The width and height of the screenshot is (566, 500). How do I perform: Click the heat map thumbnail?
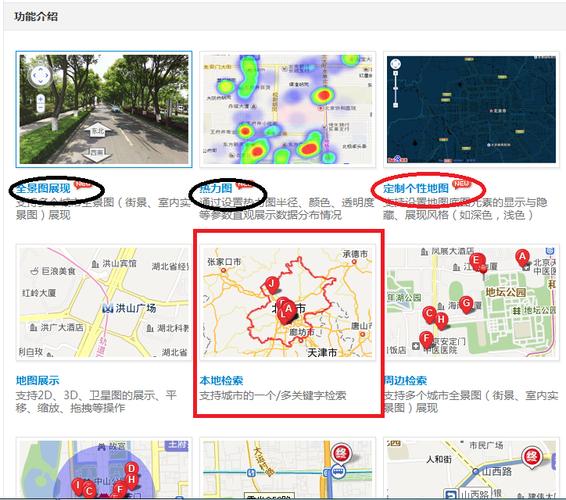[288, 109]
